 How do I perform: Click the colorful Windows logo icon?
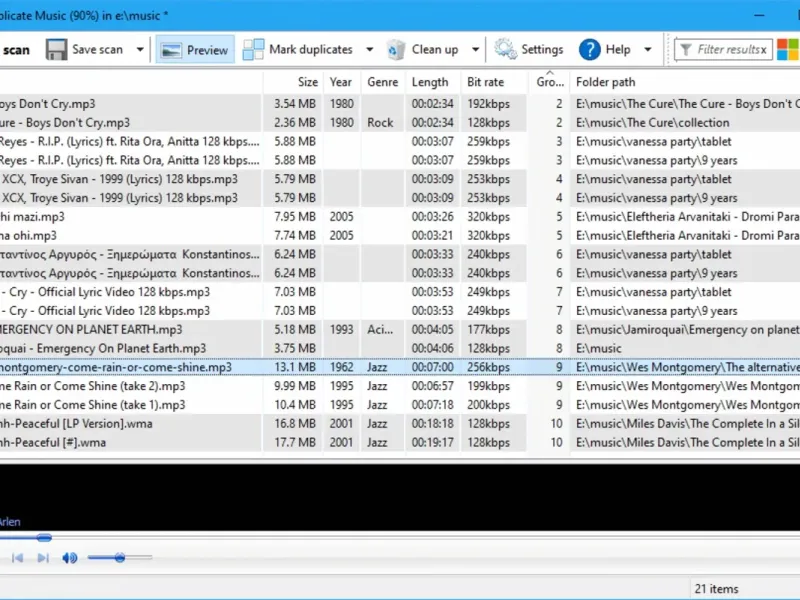coord(787,49)
